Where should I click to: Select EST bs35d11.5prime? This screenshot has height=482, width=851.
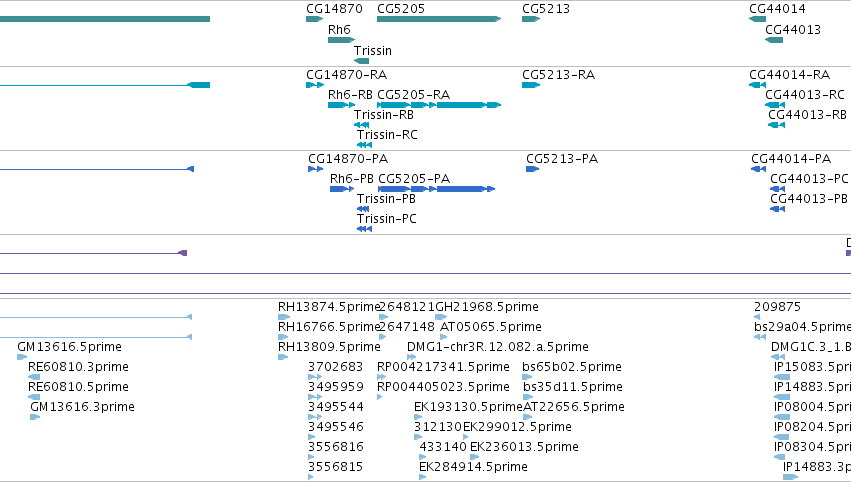(572, 388)
